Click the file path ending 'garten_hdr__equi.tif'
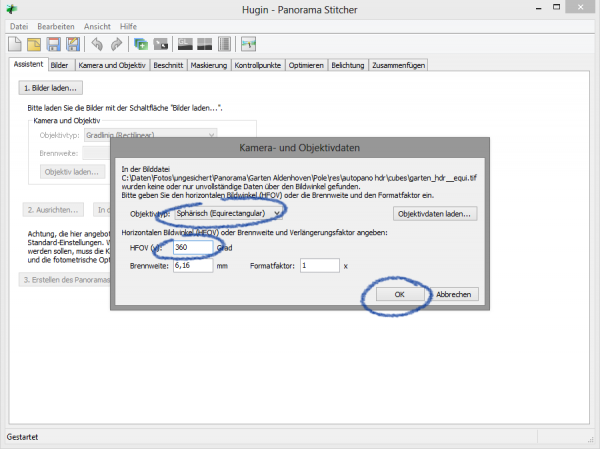This screenshot has width=600, height=449. point(299,178)
